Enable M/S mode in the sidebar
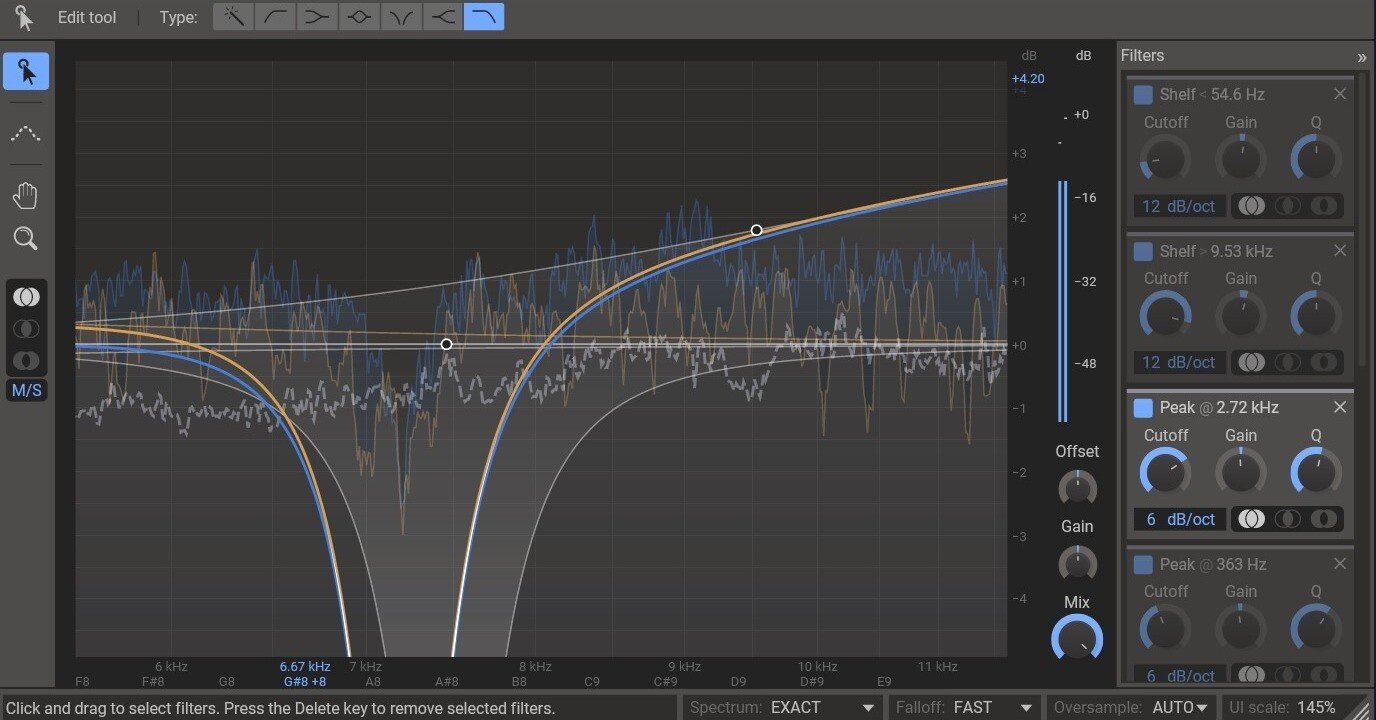Image resolution: width=1376 pixels, height=720 pixels. 26,390
